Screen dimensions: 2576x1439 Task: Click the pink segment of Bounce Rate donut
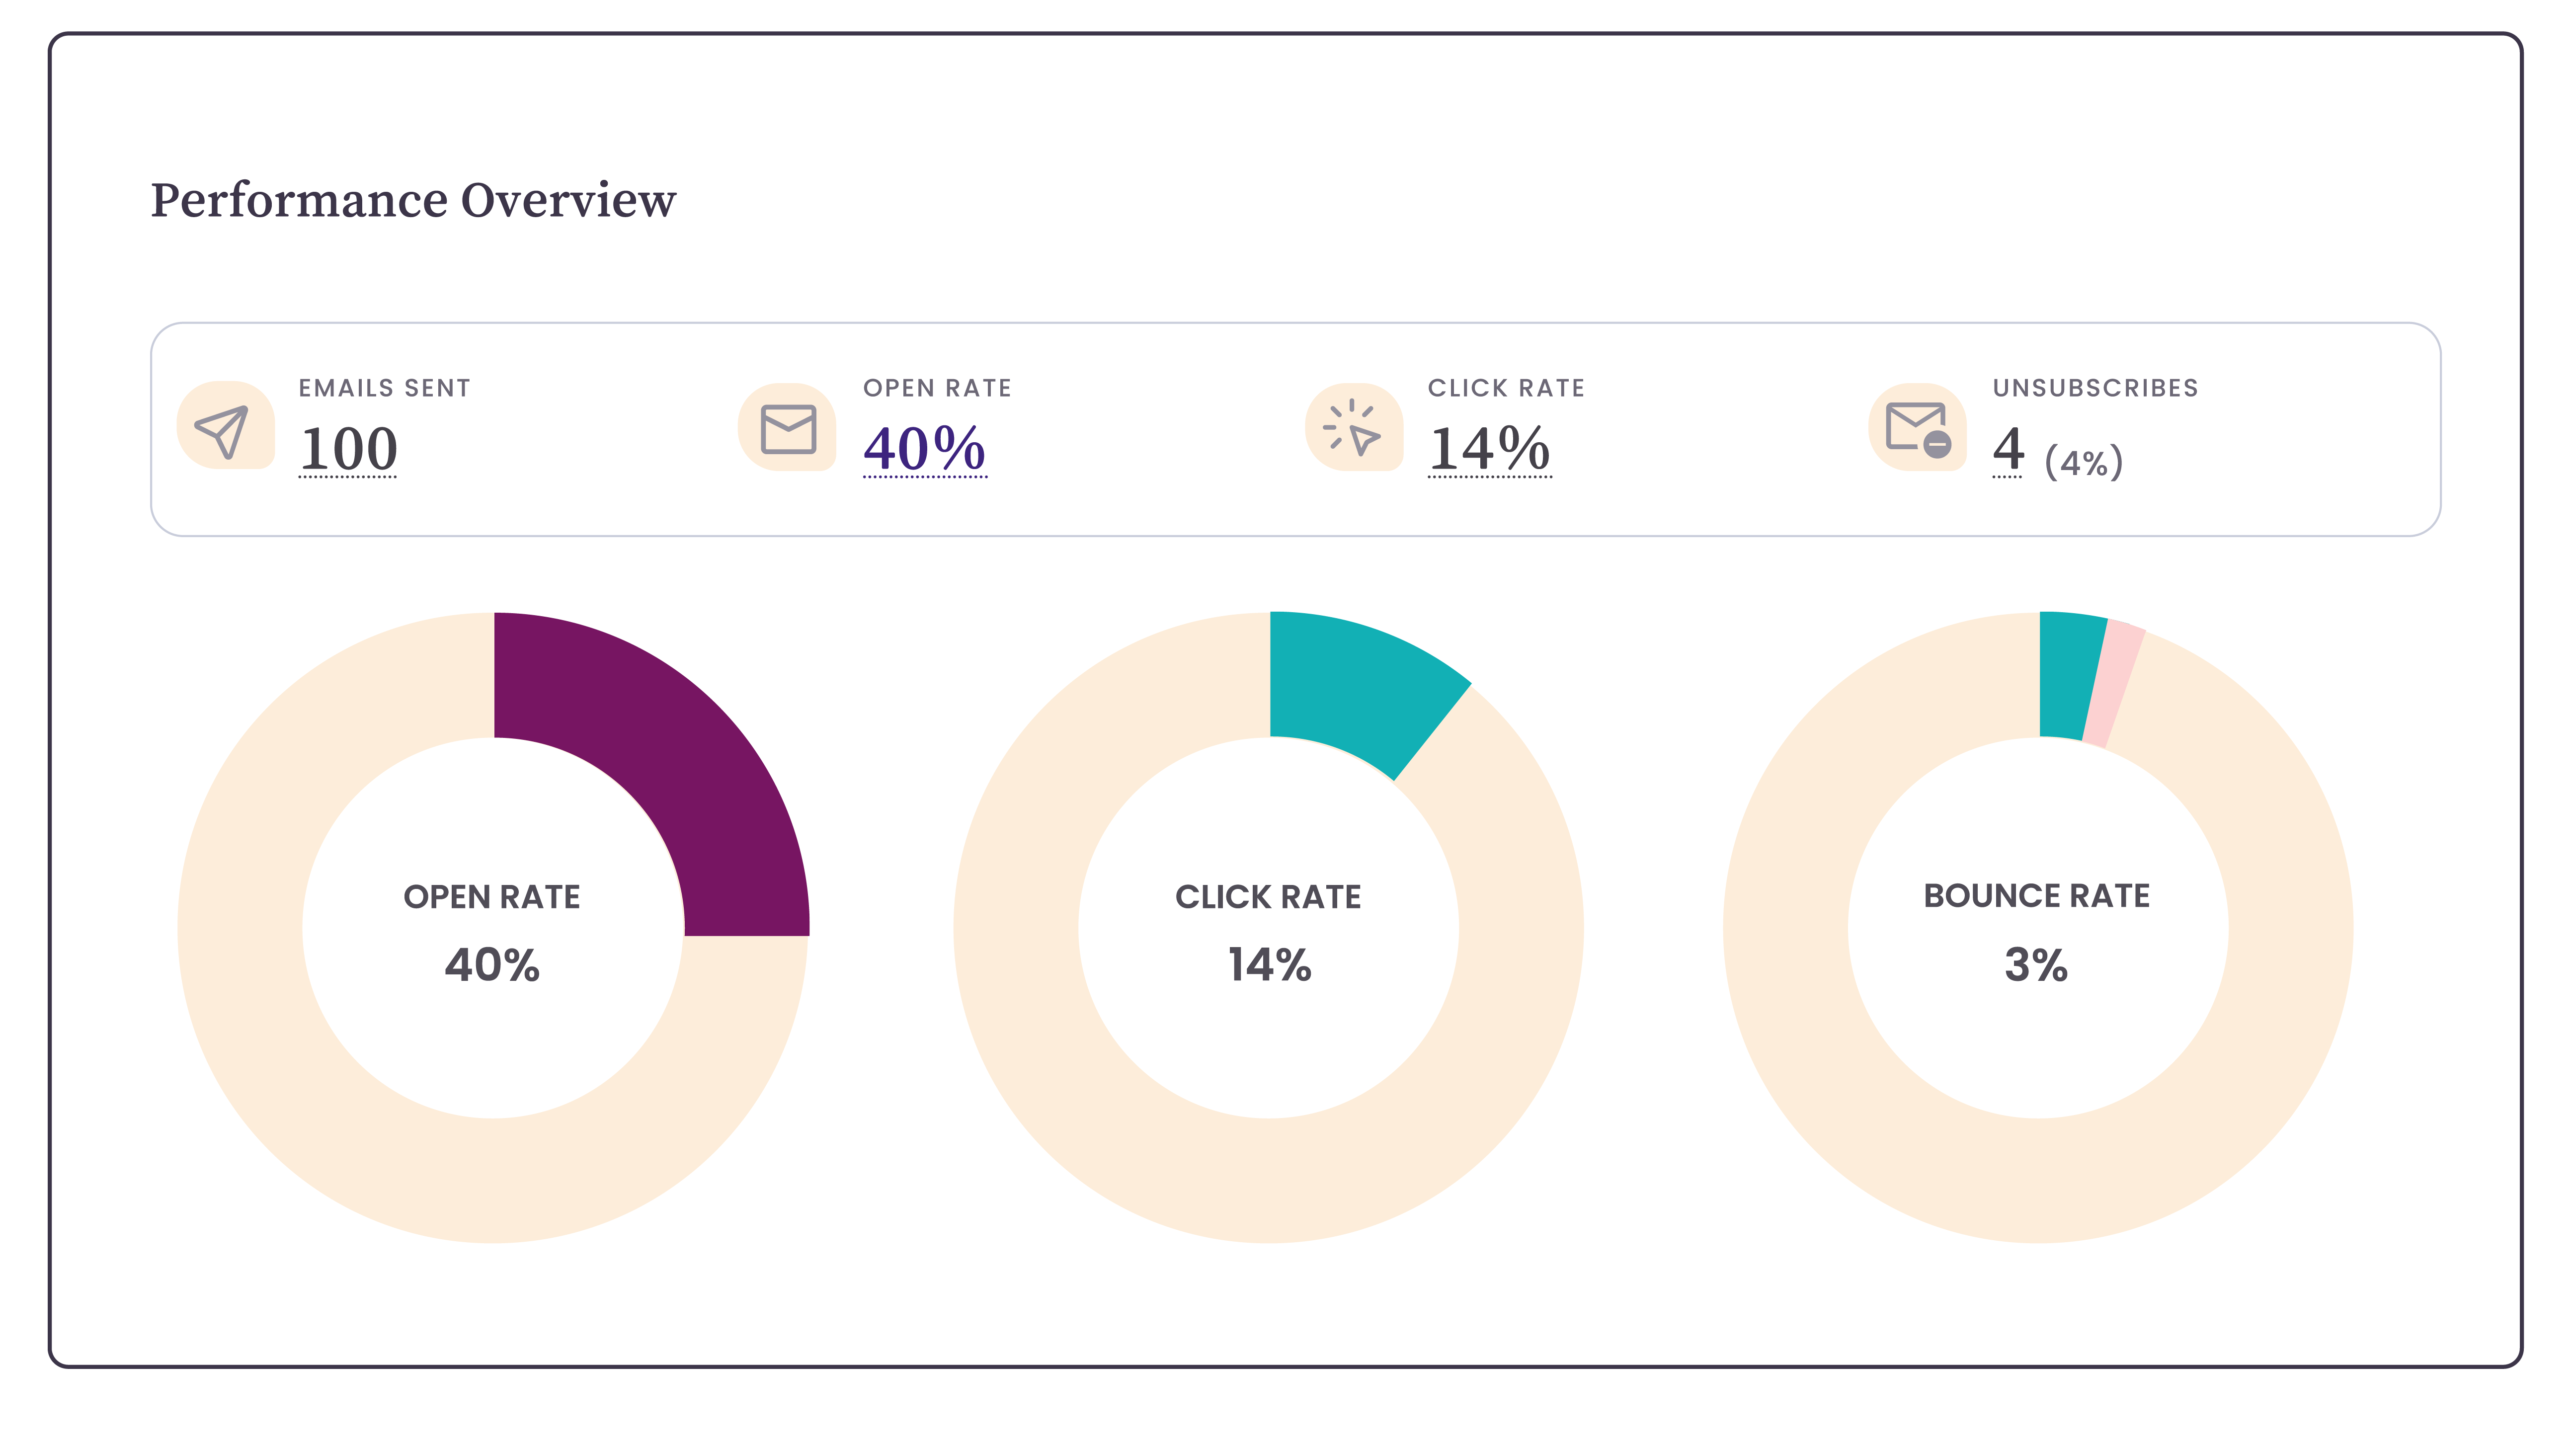tap(2114, 685)
